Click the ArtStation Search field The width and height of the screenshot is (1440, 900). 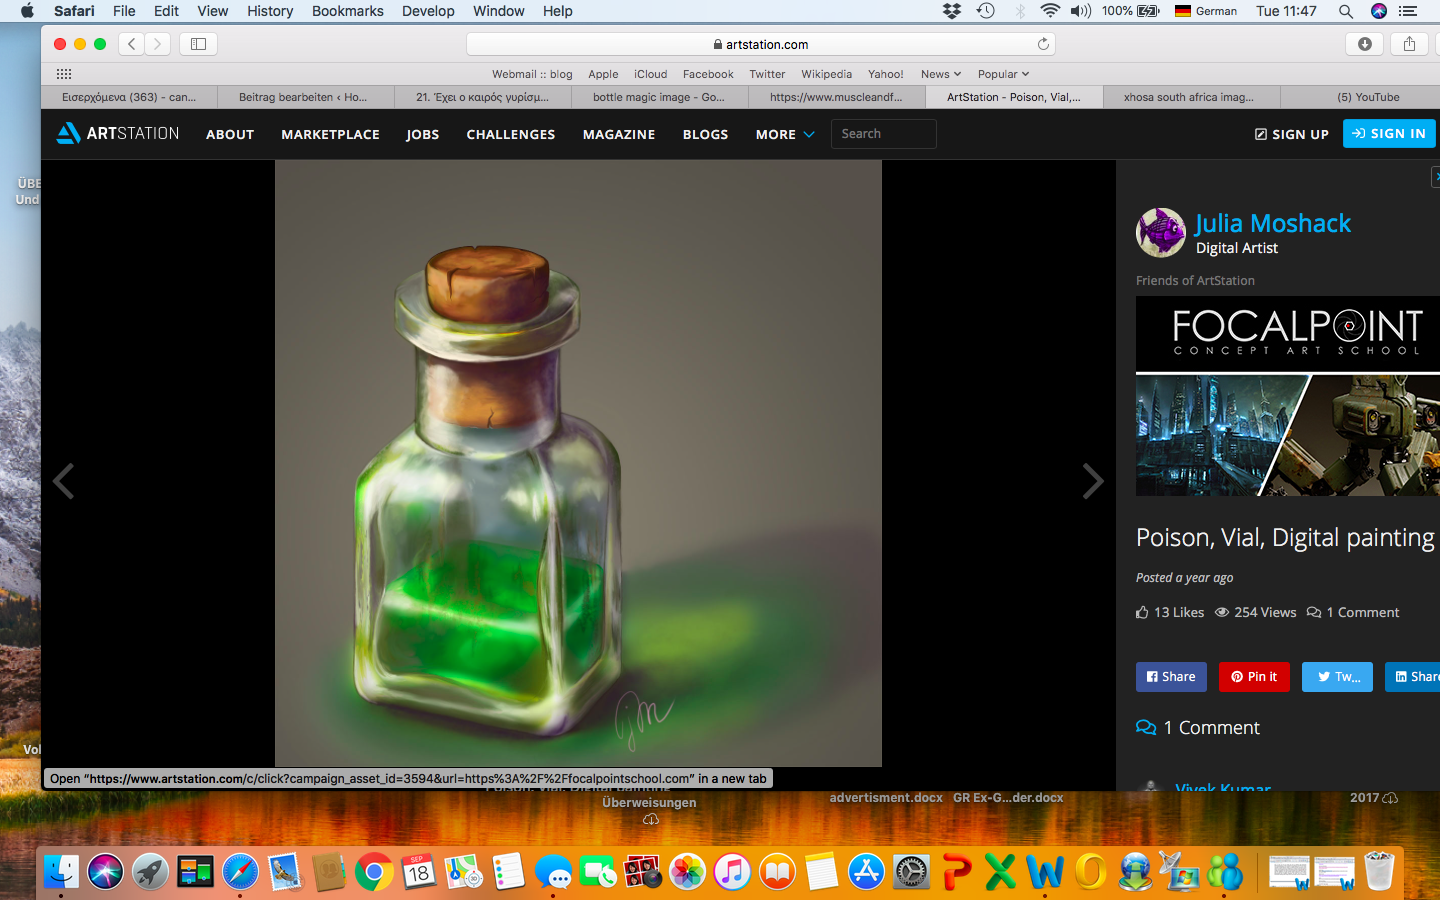click(883, 134)
